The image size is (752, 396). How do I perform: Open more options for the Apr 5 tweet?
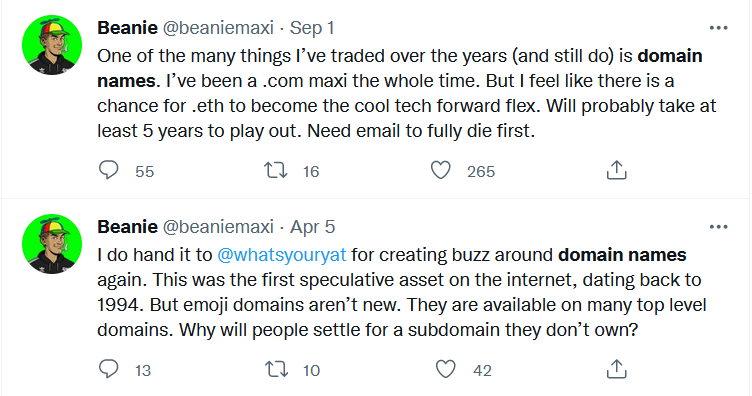[718, 227]
